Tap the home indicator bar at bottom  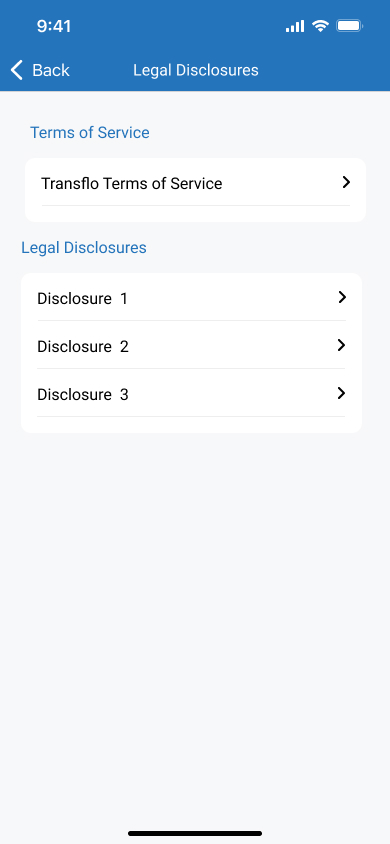click(195, 833)
